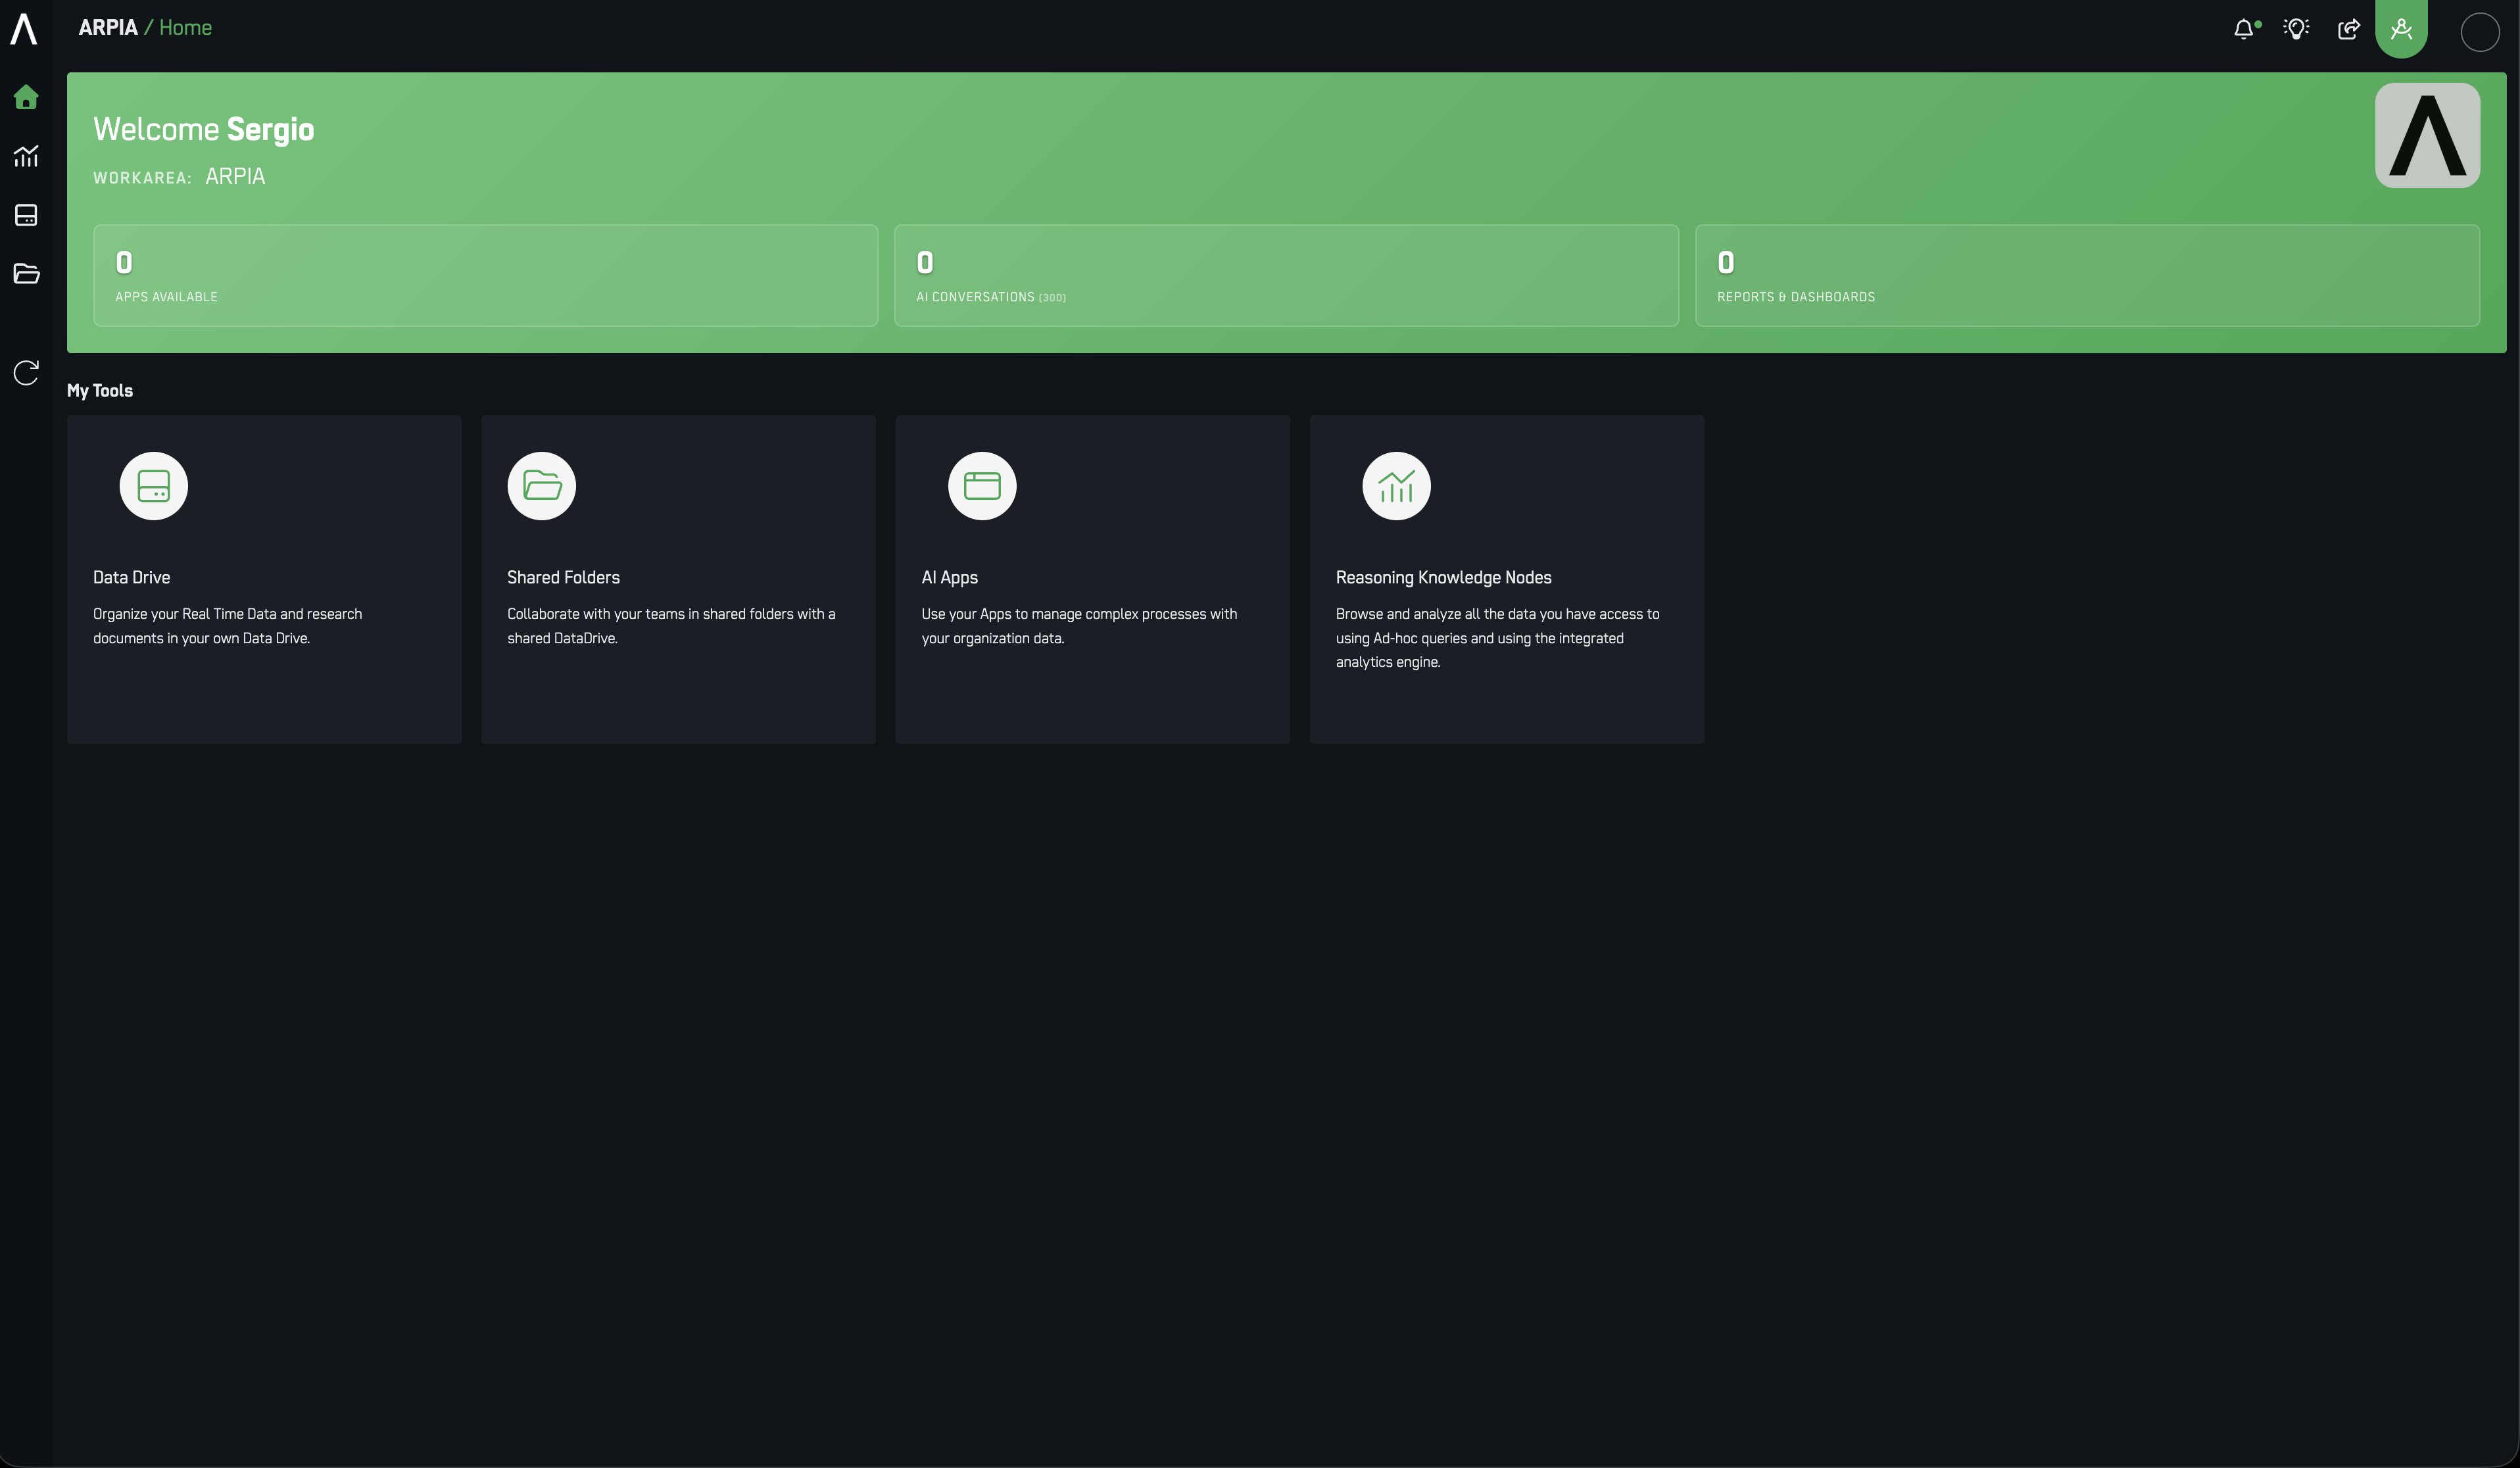The image size is (2520, 1468).
Task: Click the Reasoning Knowledge Nodes card icon
Action: (x=1396, y=486)
